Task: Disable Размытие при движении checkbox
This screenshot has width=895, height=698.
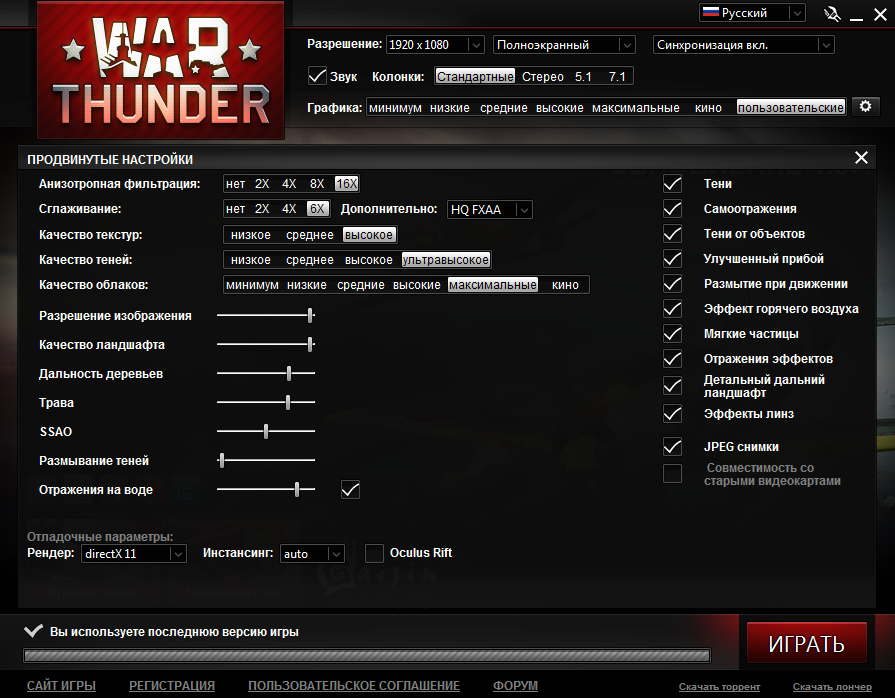Action: pyautogui.click(x=672, y=284)
